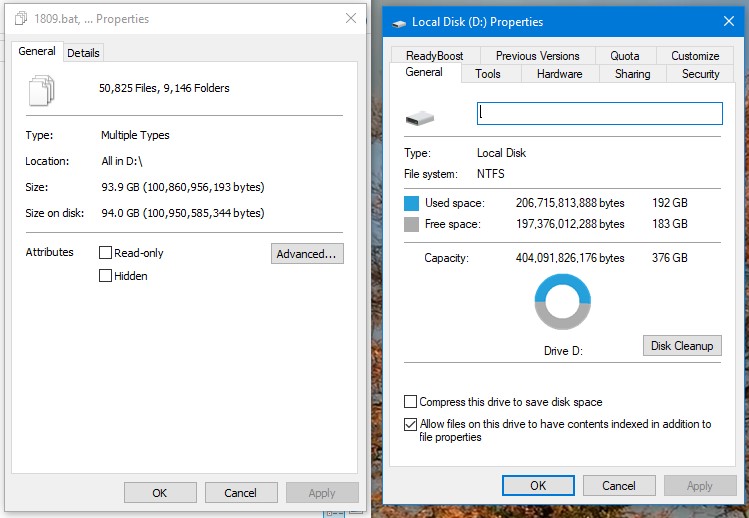
Task: Check the Hidden attribute checkbox
Action: 105,276
